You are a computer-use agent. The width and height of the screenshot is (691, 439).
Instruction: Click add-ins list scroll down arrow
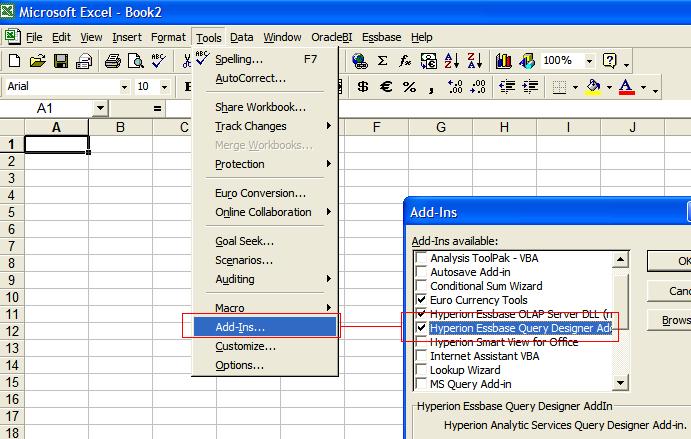click(620, 383)
